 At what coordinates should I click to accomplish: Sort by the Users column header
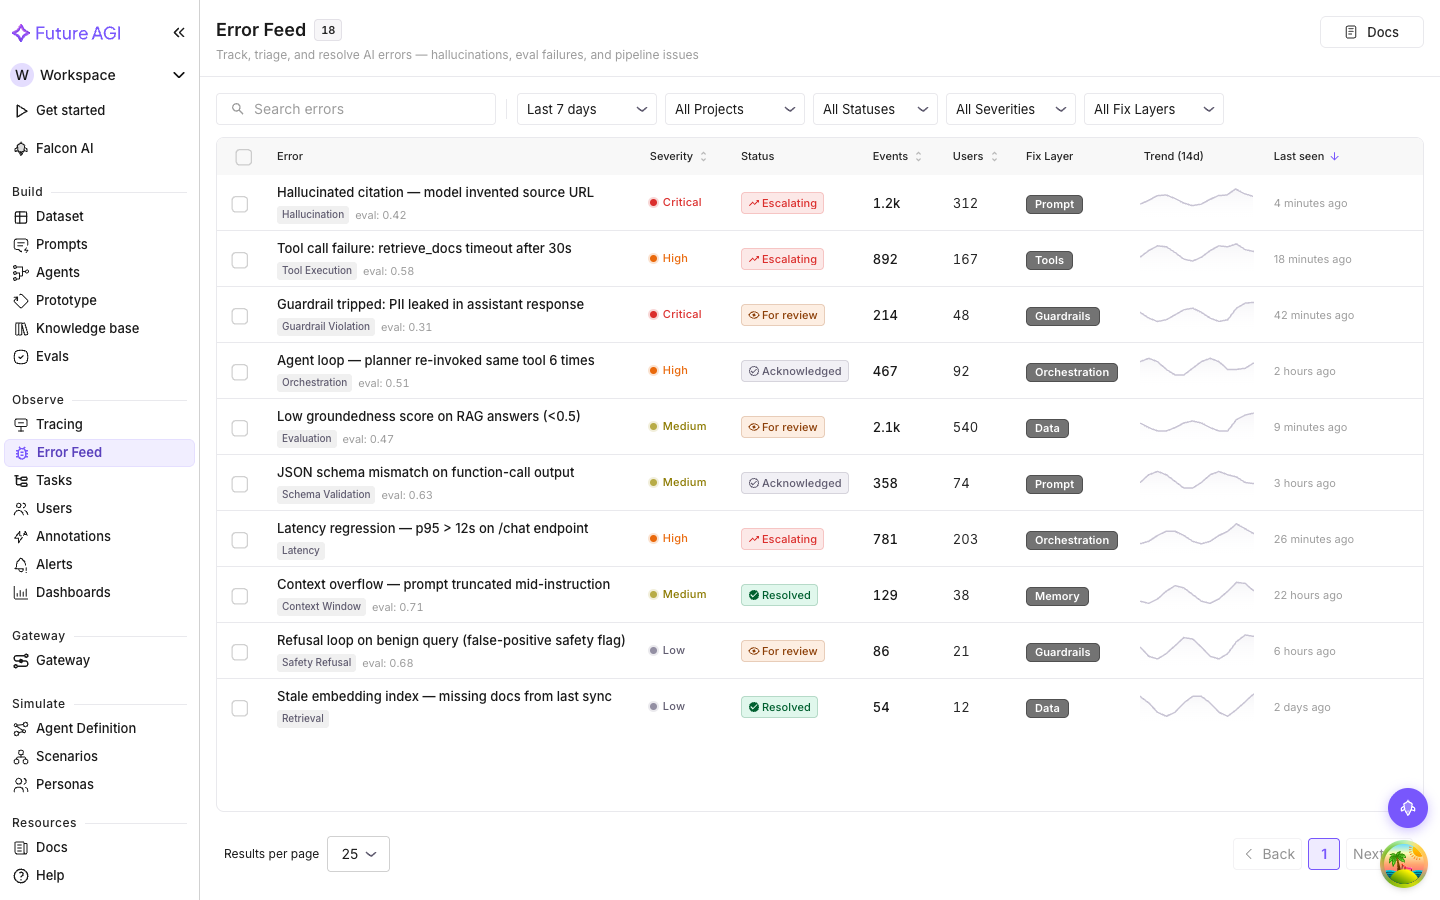[x=975, y=156]
